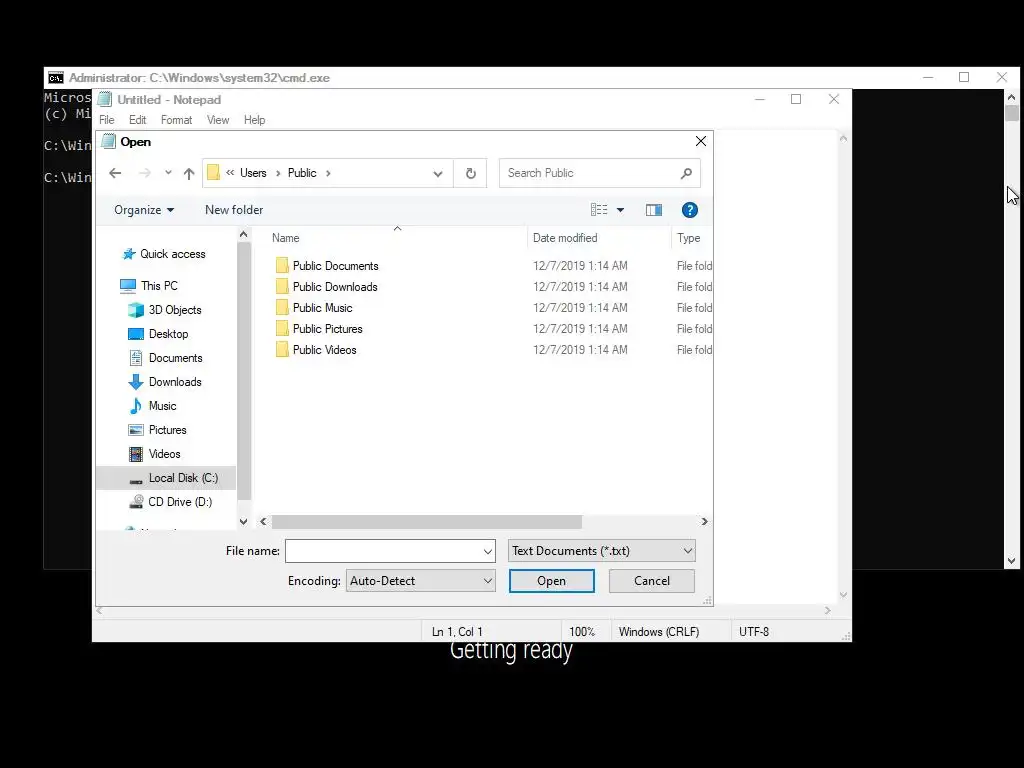Click Ln 1, Col 1 status text

click(x=457, y=632)
